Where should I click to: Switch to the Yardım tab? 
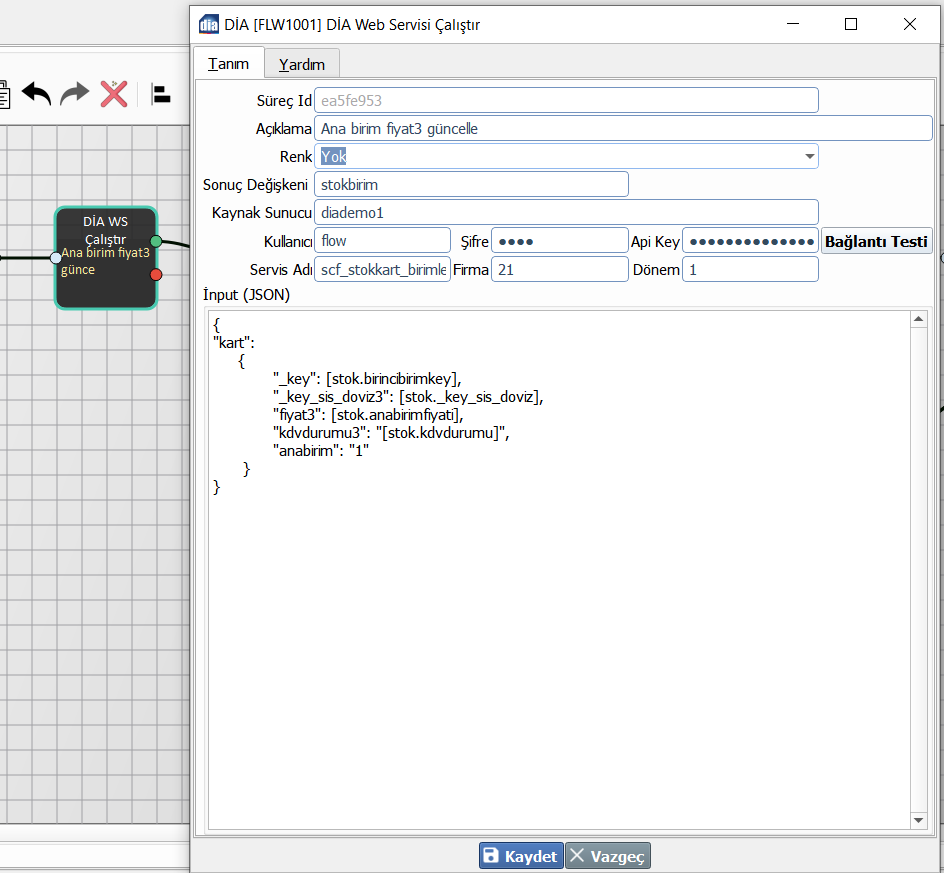302,64
